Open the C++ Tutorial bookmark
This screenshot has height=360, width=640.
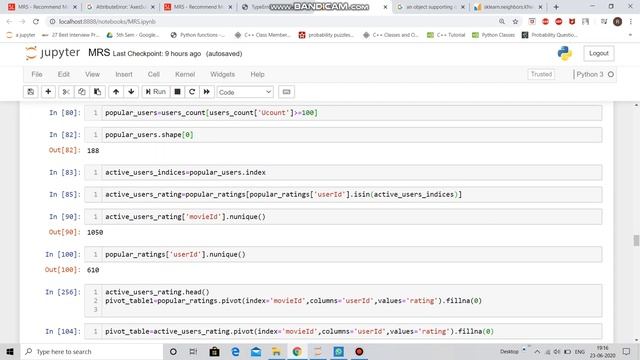tap(446, 35)
